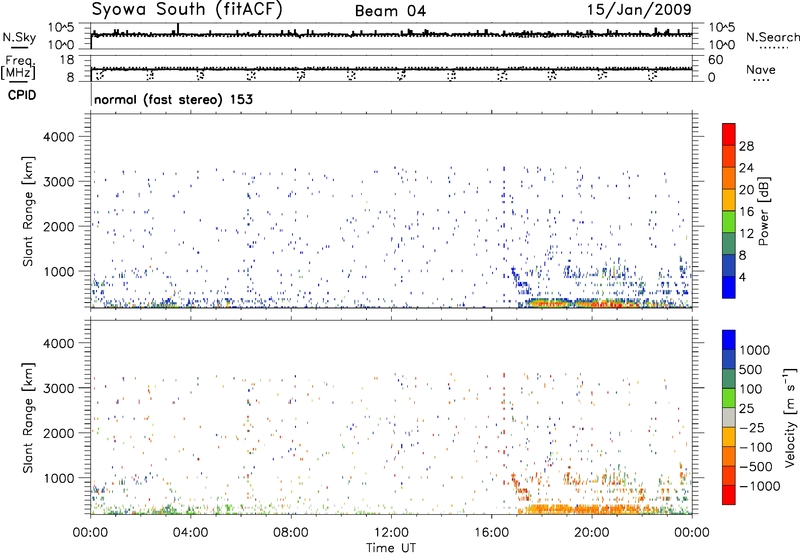Click the 'Freq. [MHz]' axis label
This screenshot has height=554, width=800.
18,68
